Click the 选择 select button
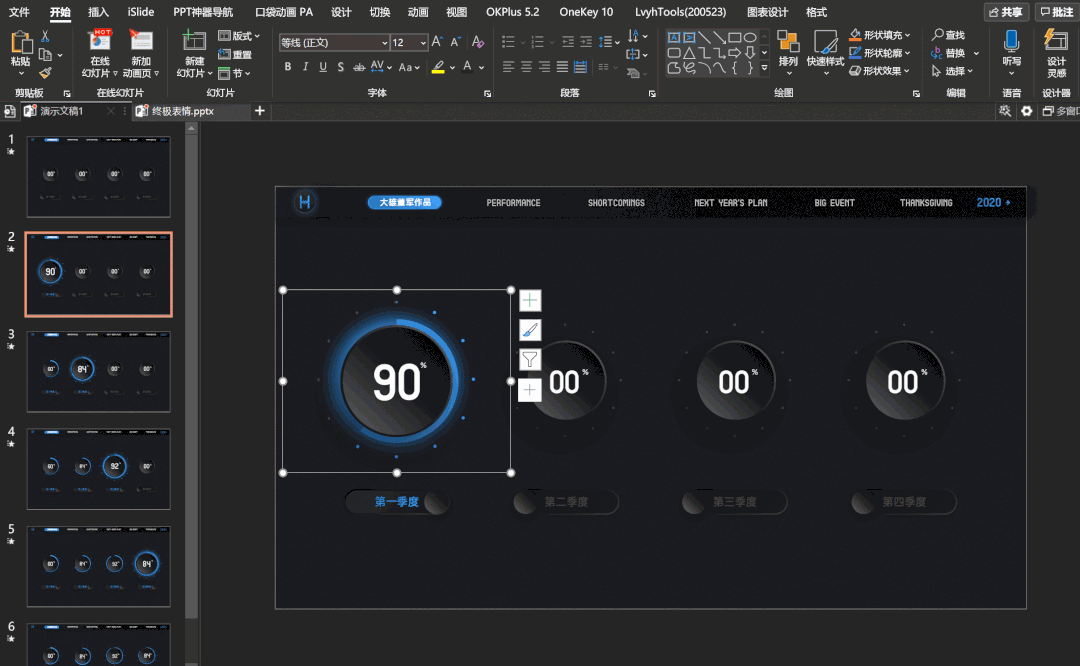1080x666 pixels. tap(949, 71)
